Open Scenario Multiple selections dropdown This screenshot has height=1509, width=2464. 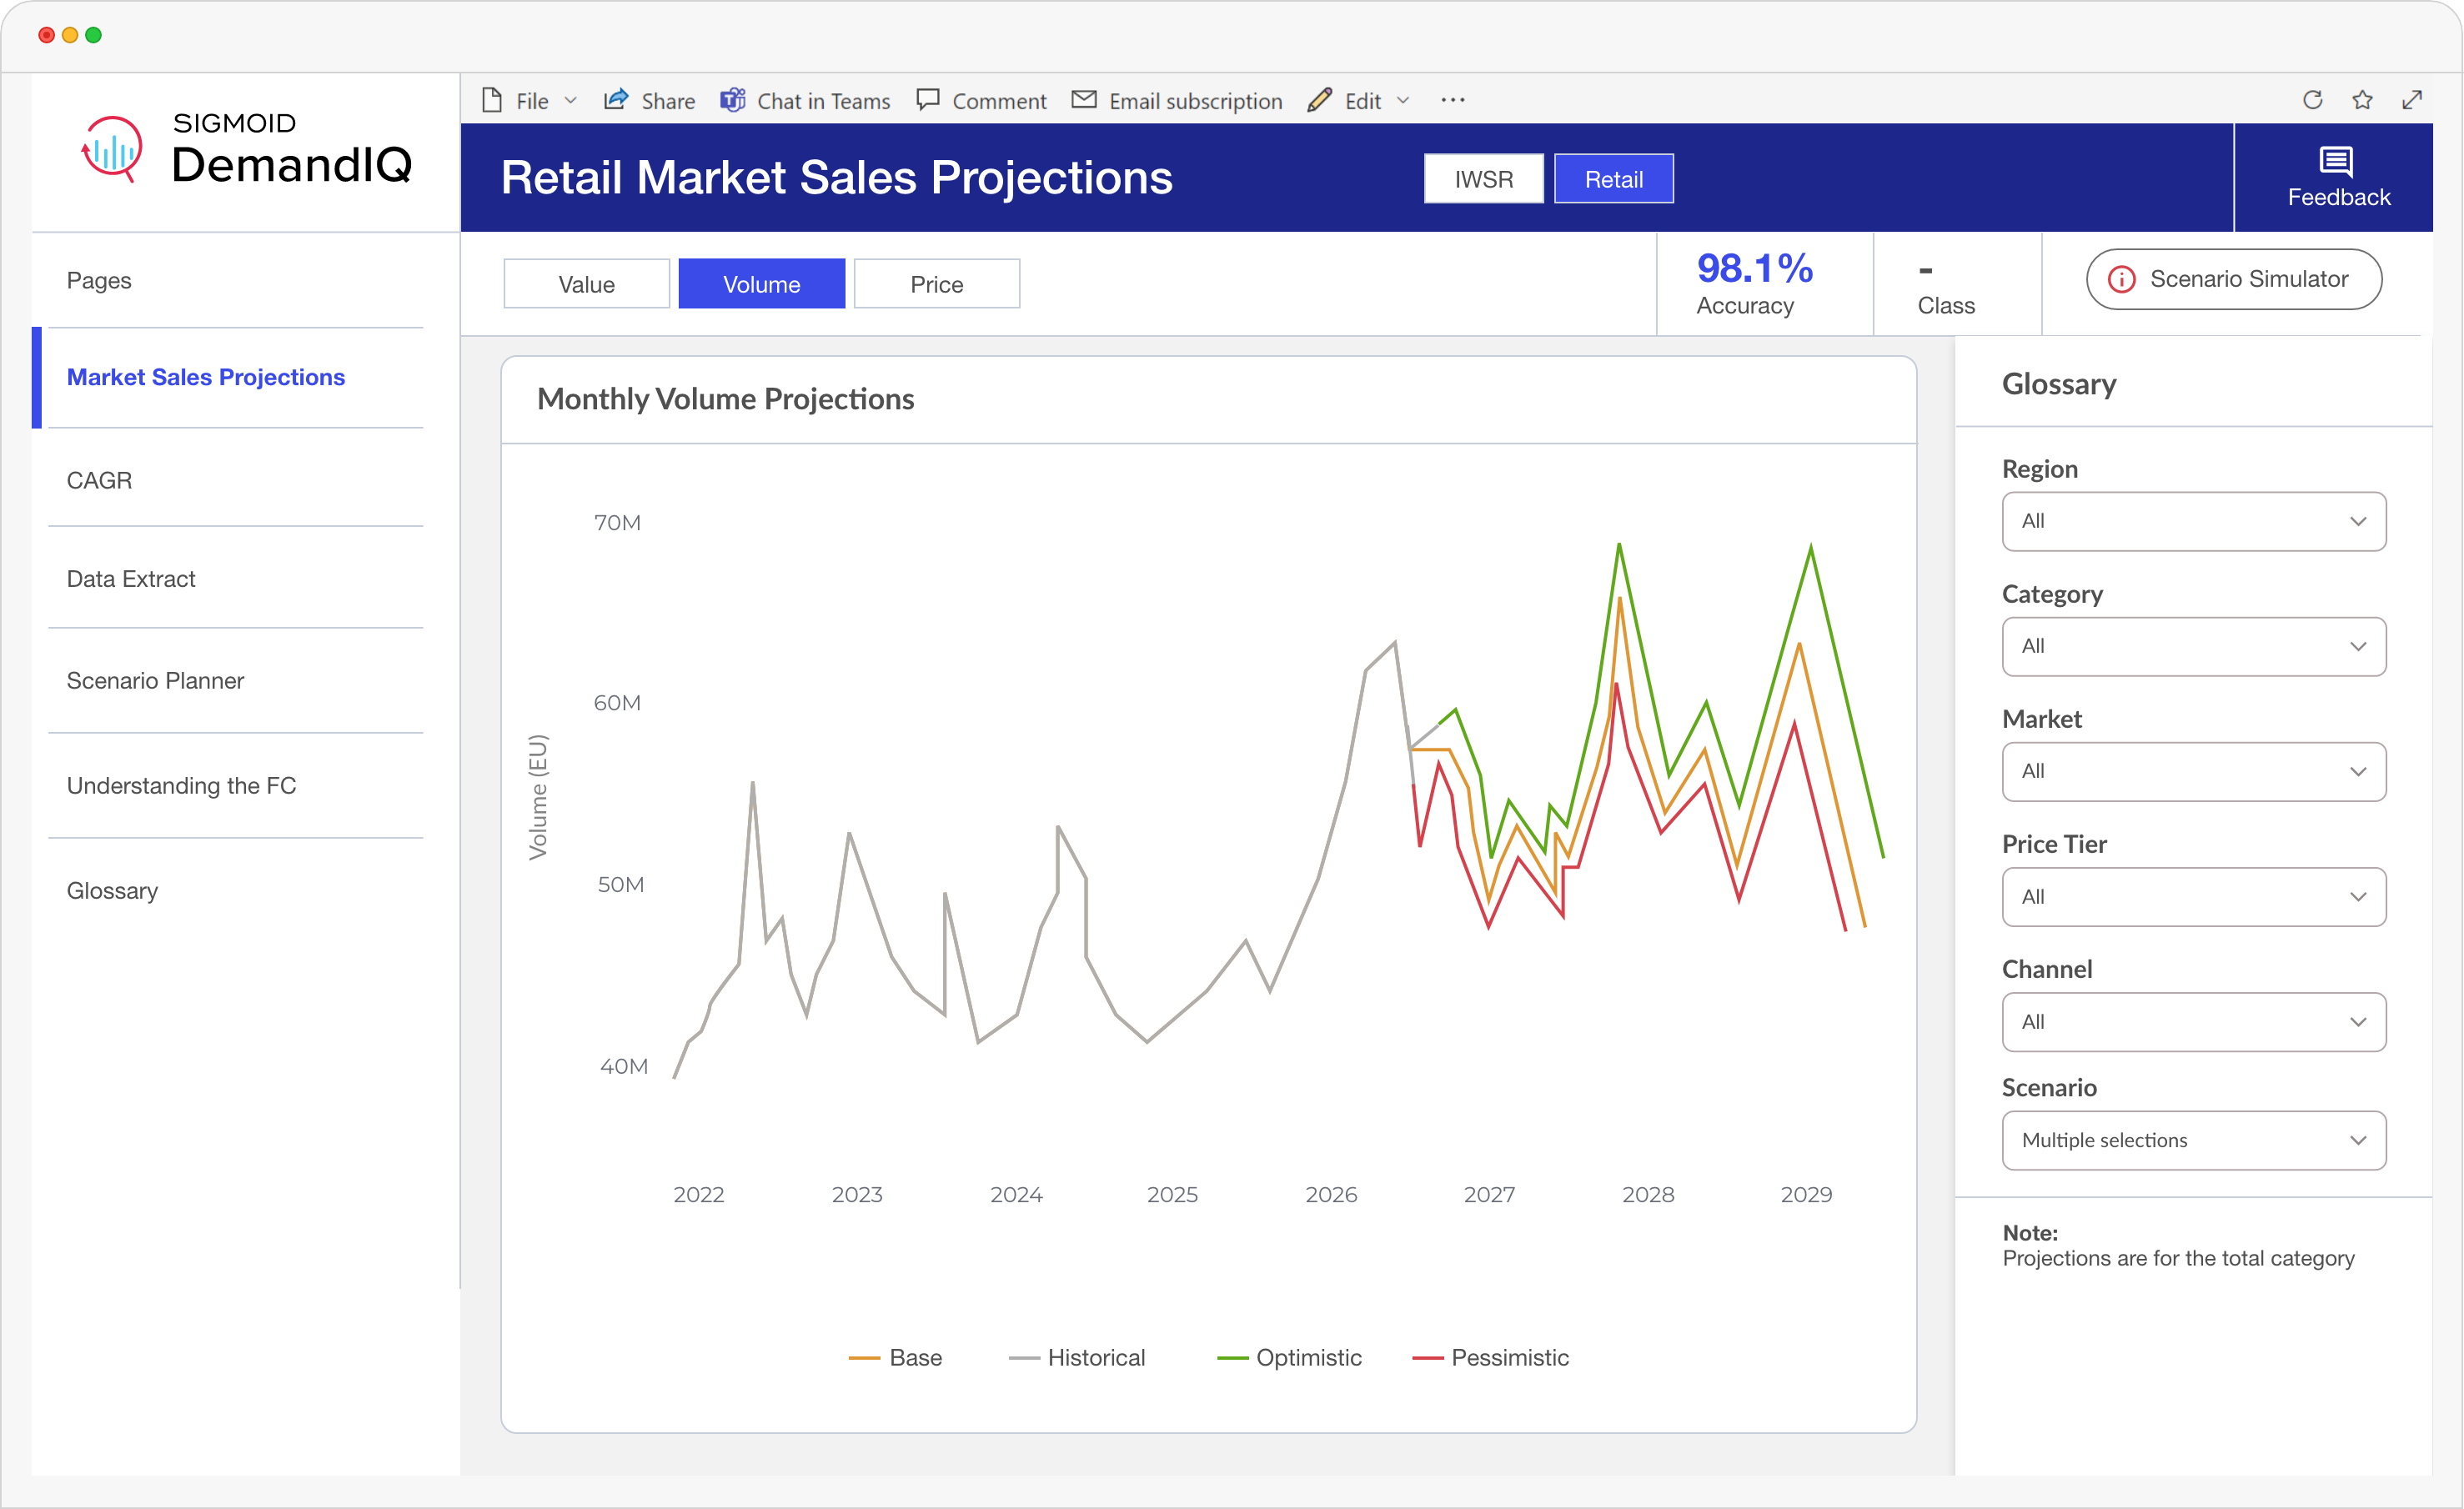click(2193, 1140)
